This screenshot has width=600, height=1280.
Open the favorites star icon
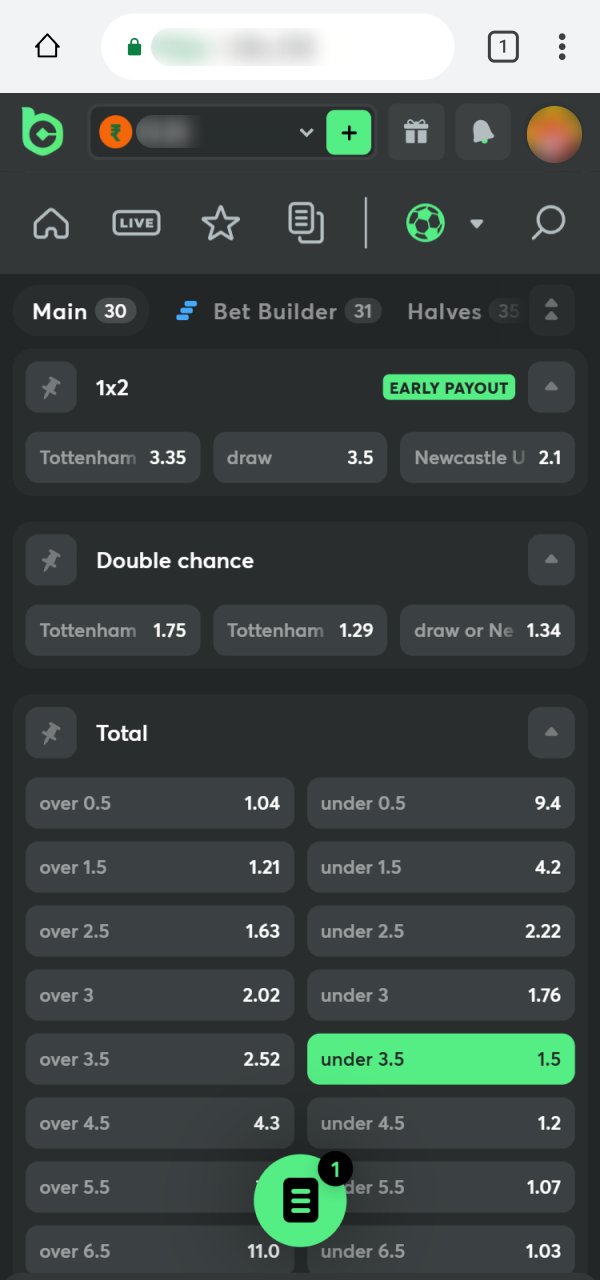(x=220, y=223)
